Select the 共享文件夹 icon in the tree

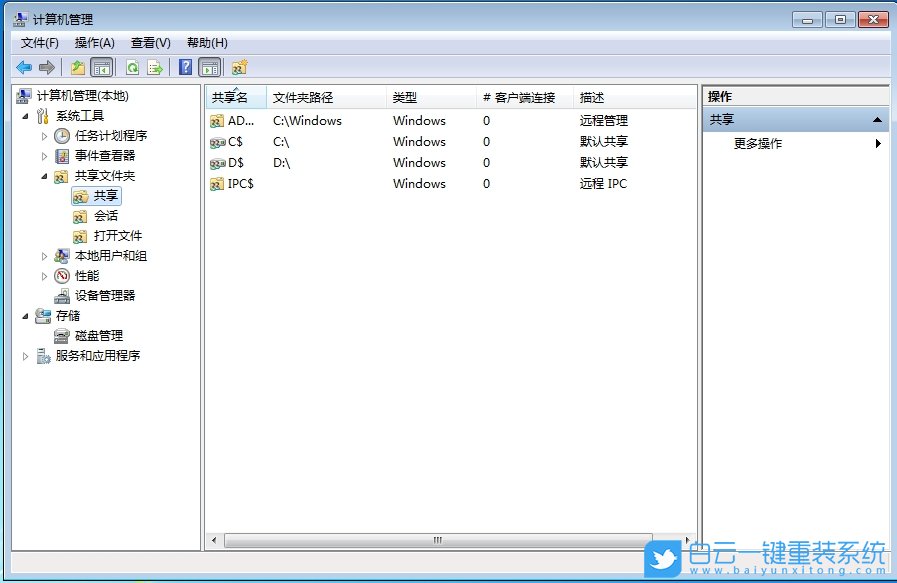(60, 175)
